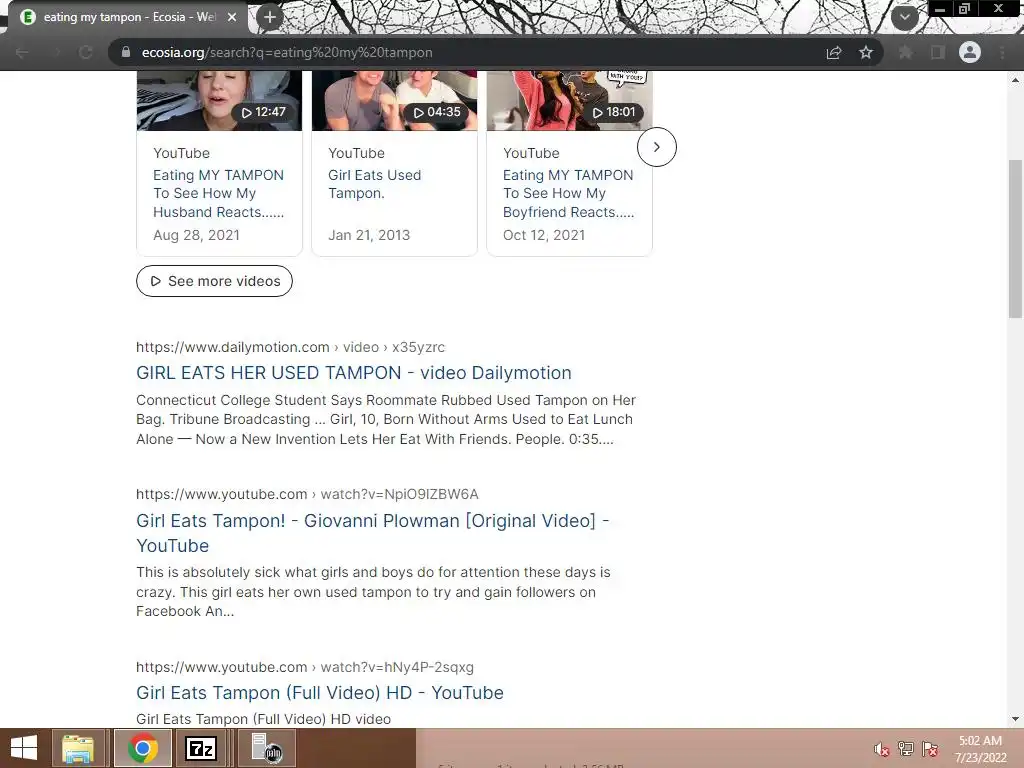Bookmark this page with star
This screenshot has width=1024, height=768.
[x=866, y=53]
